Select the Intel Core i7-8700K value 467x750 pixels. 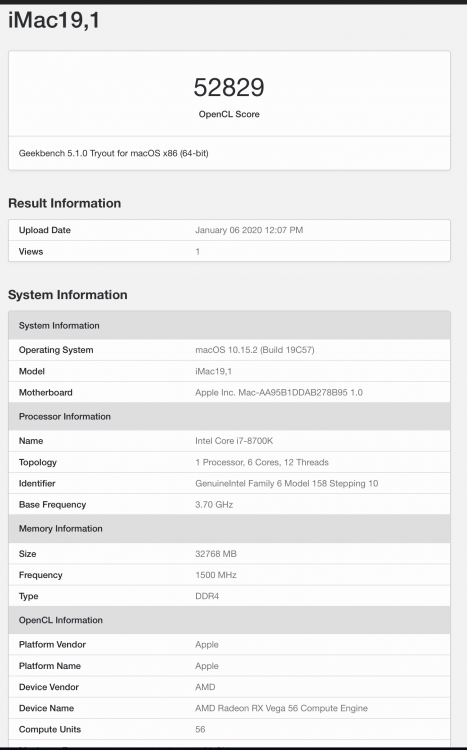point(234,441)
